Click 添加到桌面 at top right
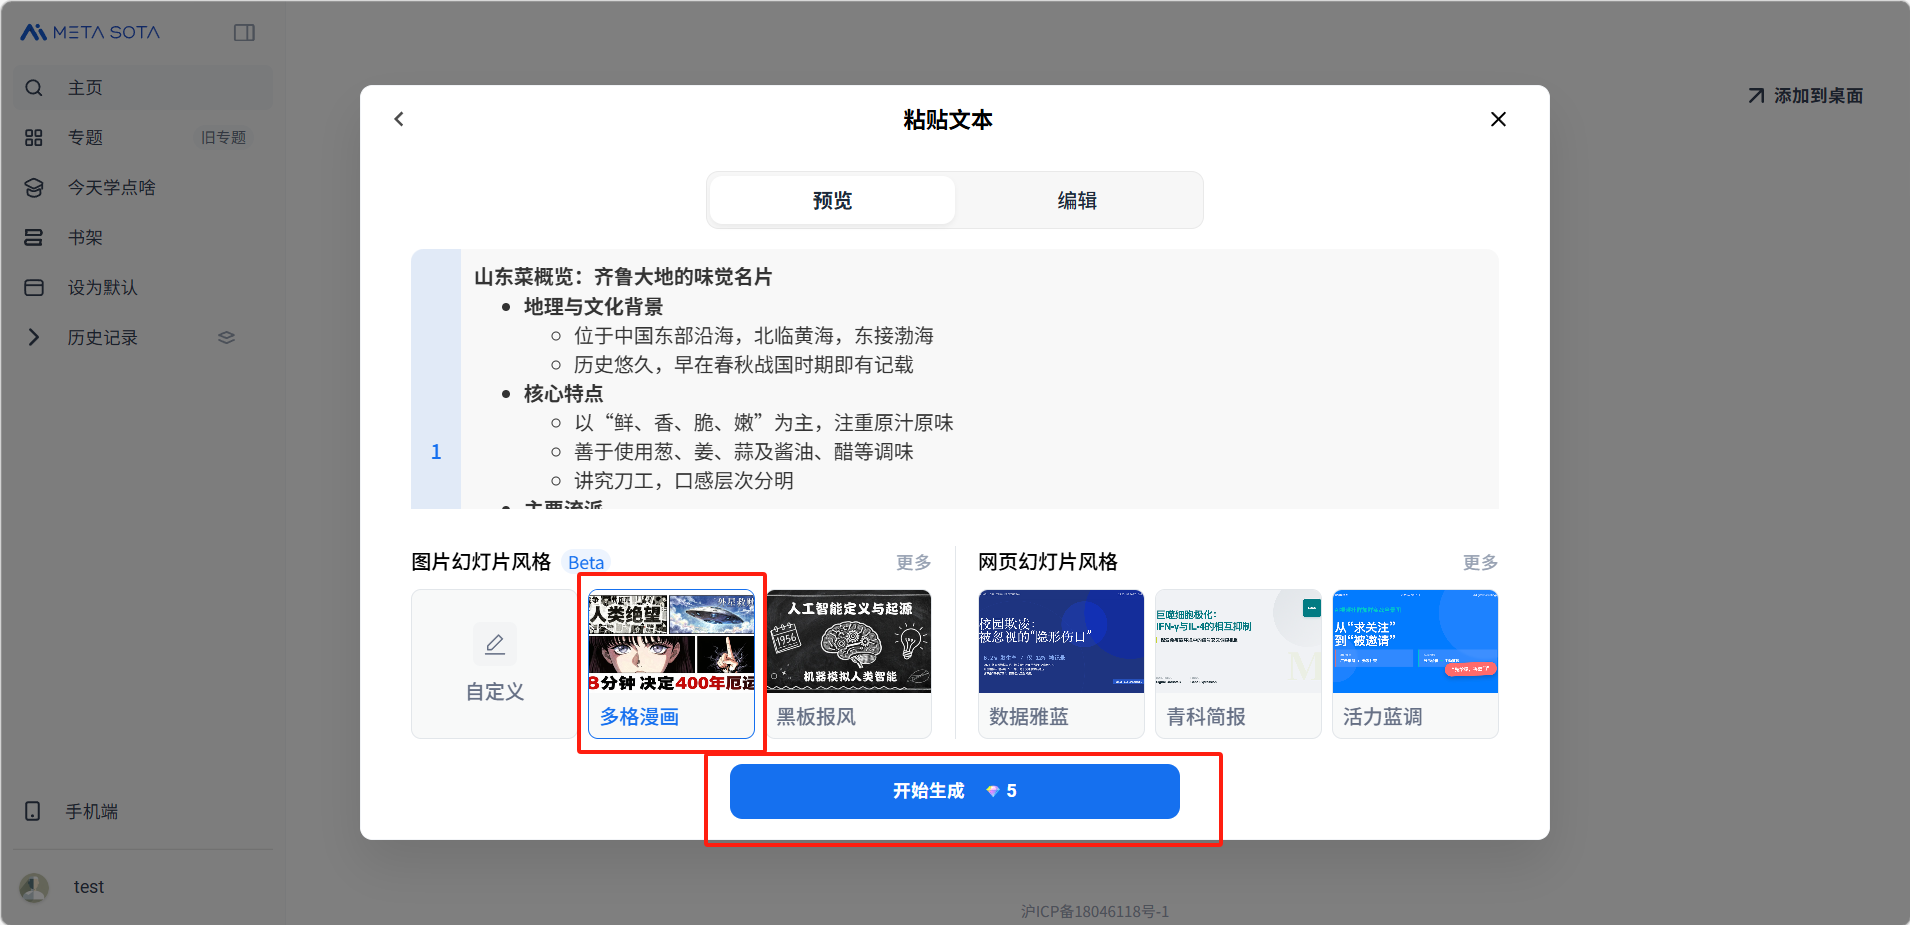1910x925 pixels. coord(1806,96)
